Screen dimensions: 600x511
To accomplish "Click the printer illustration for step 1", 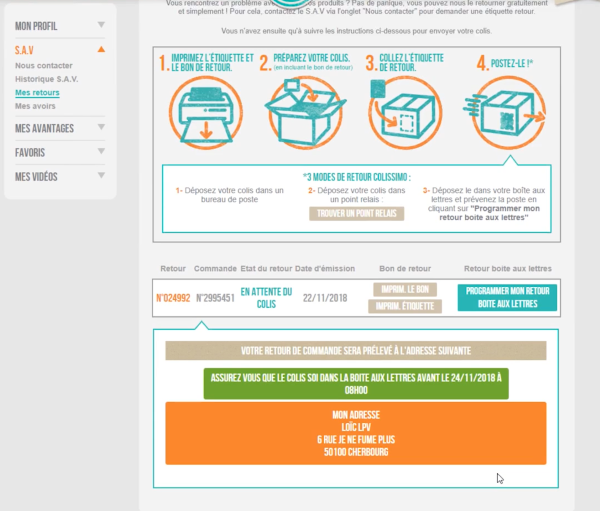I will pyautogui.click(x=206, y=112).
